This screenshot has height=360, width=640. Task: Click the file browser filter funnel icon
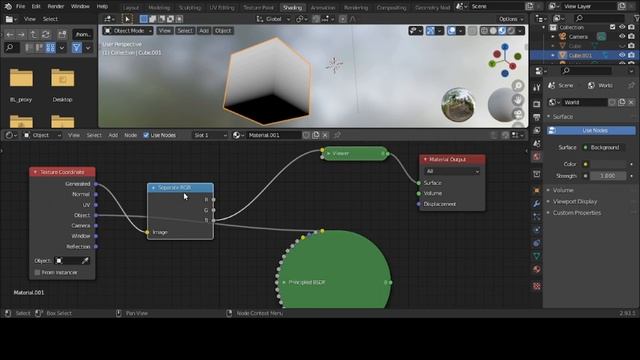pyautogui.click(x=76, y=48)
